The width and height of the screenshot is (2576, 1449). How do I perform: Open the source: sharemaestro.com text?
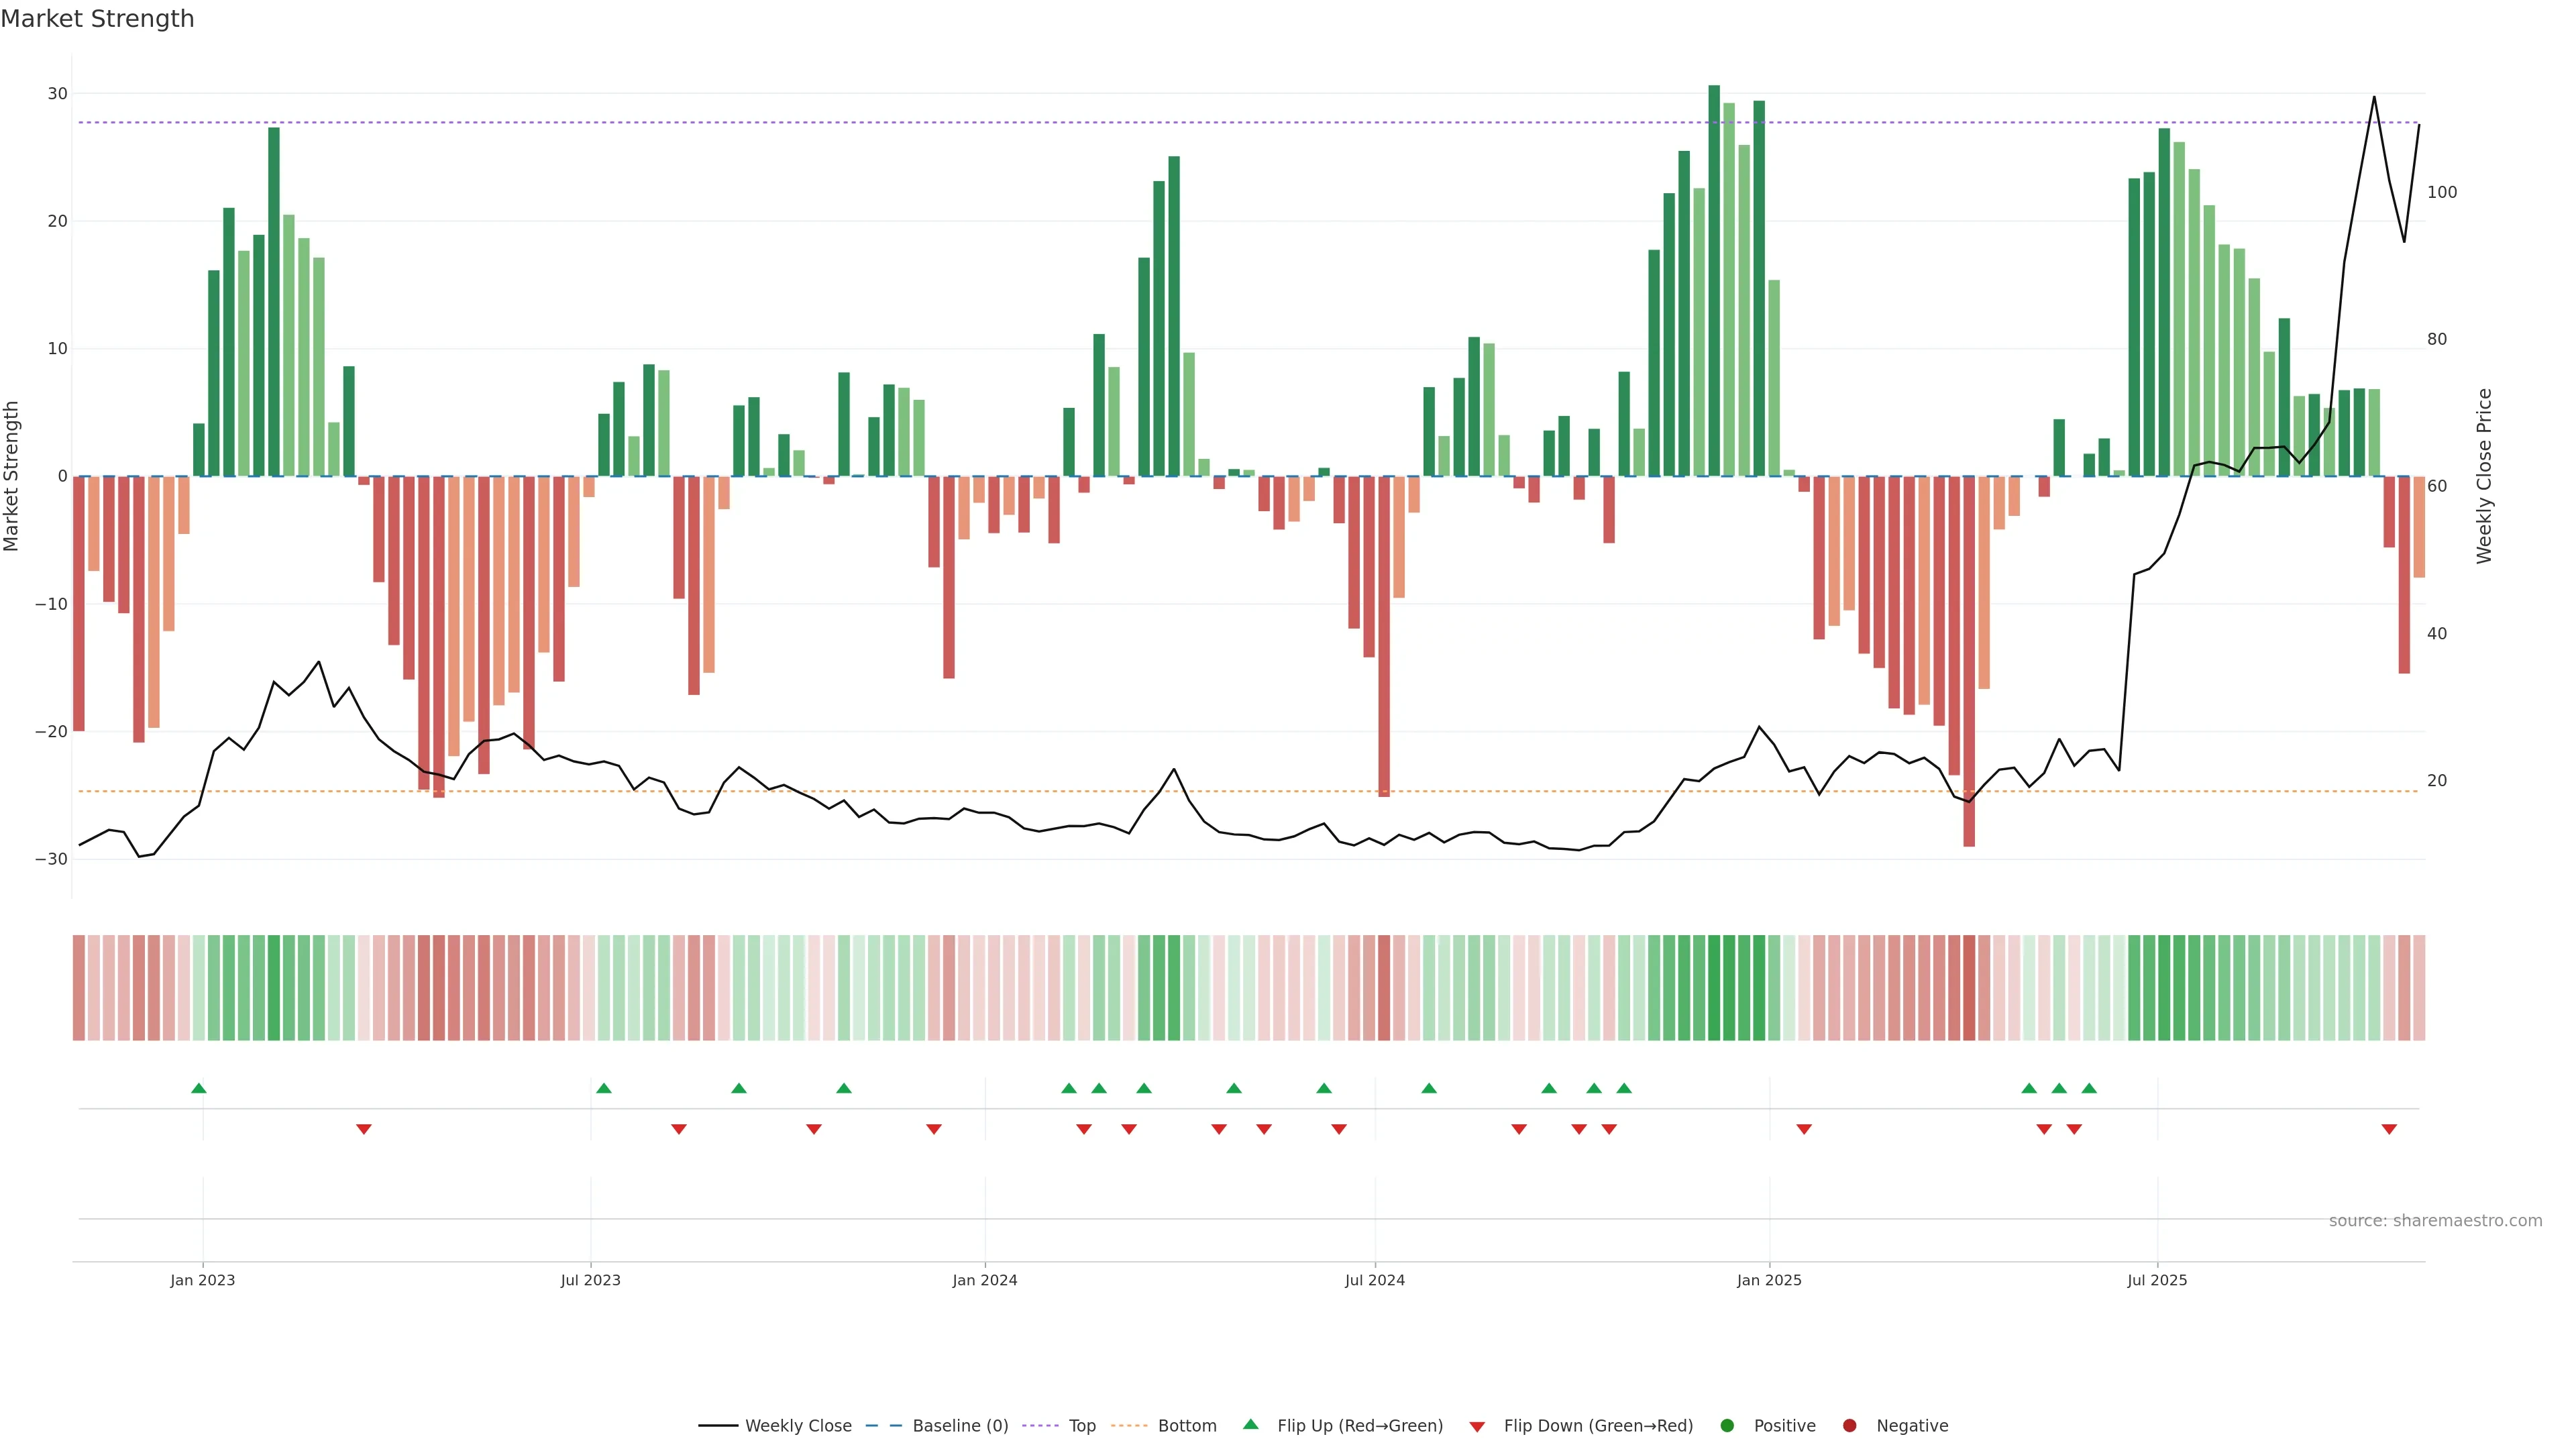2435,1221
